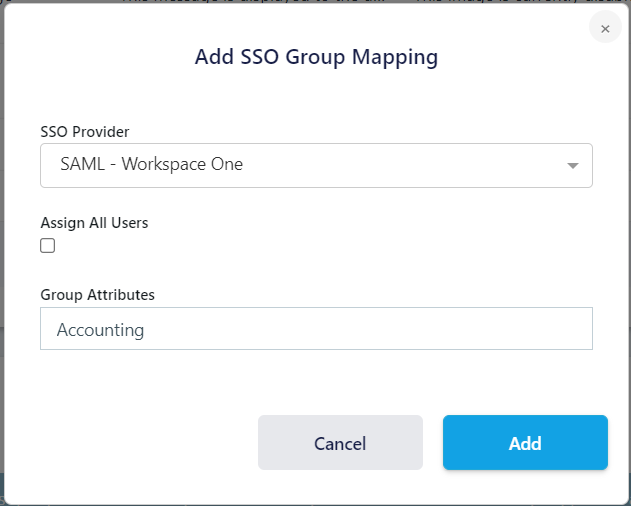The image size is (631, 506).
Task: Expand the provider list using the caret
Action: point(572,166)
